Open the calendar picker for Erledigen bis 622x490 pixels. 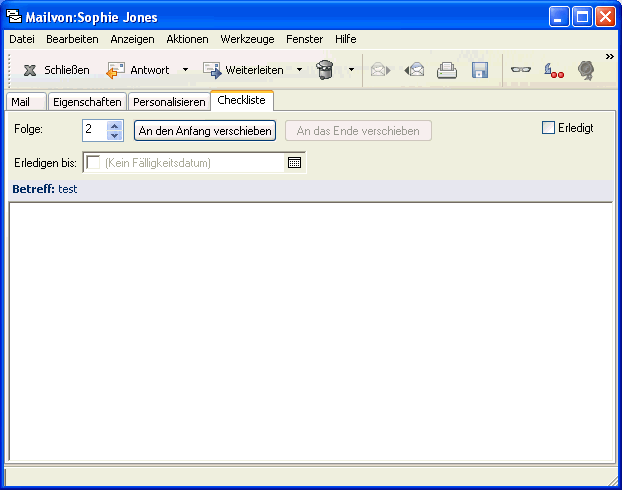[x=294, y=162]
